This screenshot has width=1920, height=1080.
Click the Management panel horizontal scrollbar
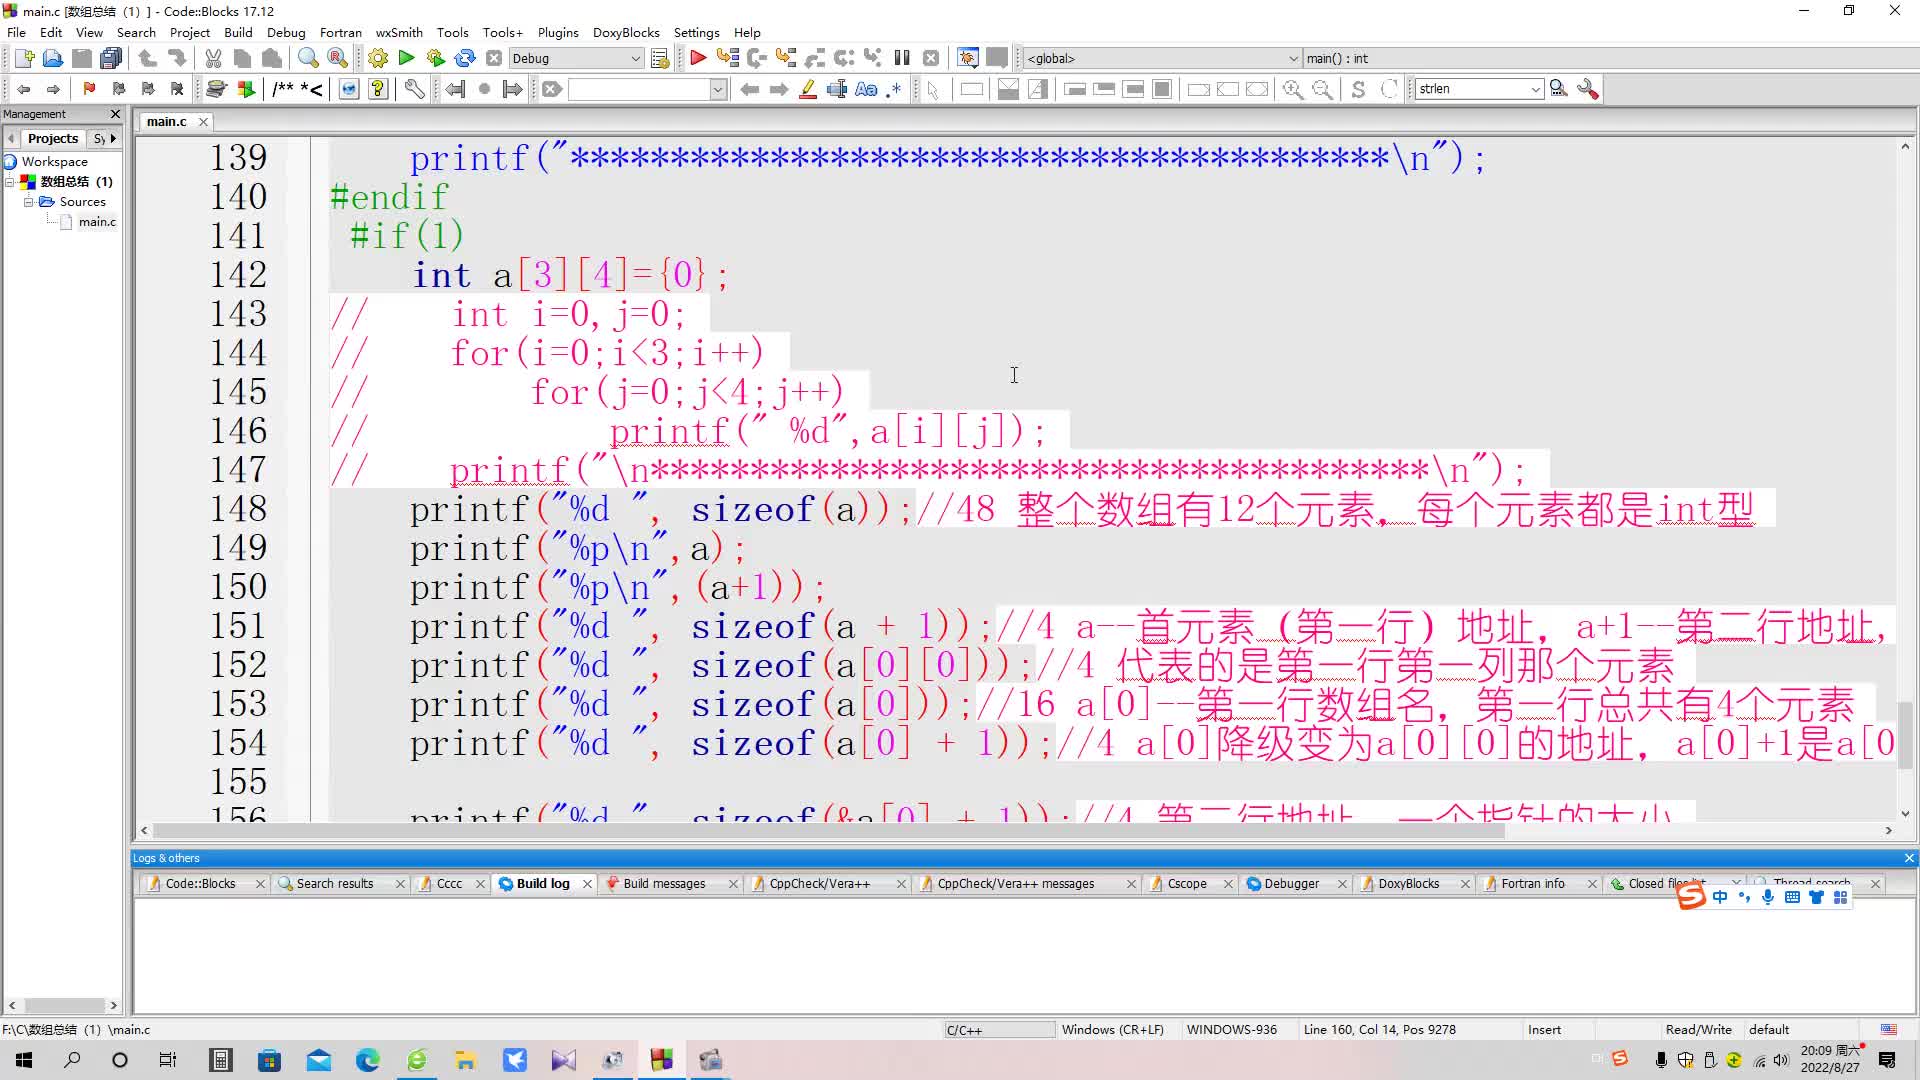coord(64,1005)
